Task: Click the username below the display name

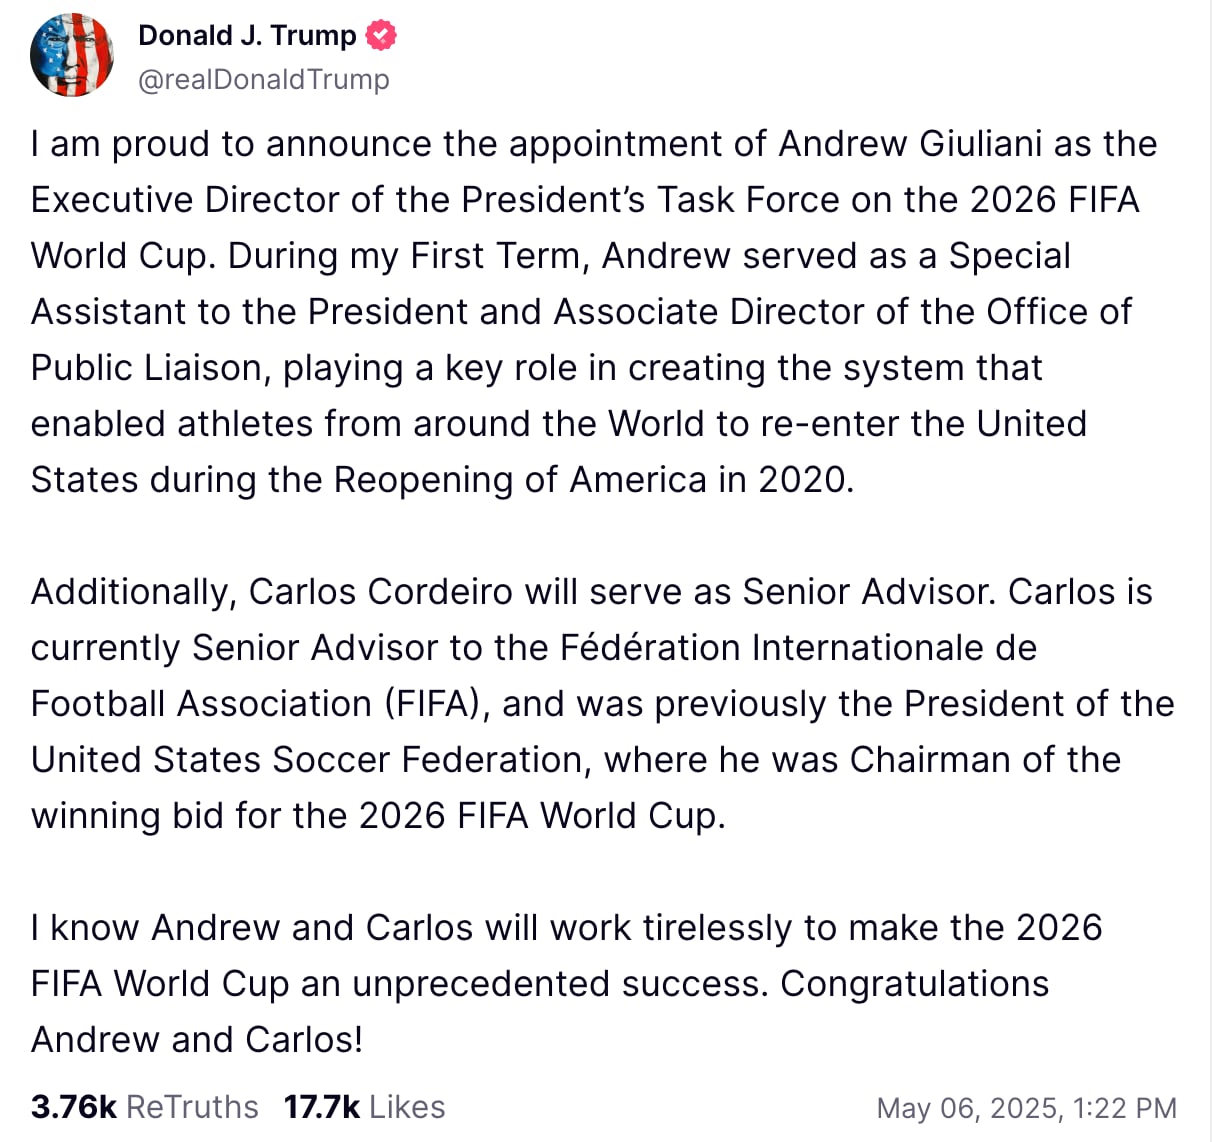Action: (263, 79)
